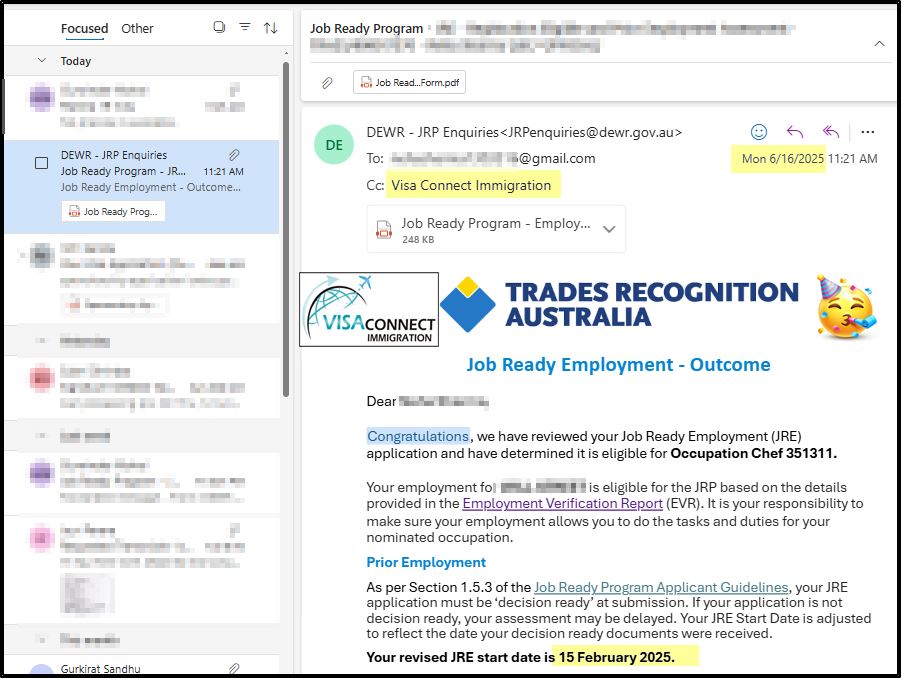Open the filter options for the inbox
Image resolution: width=901 pixels, height=678 pixels.
point(244,28)
